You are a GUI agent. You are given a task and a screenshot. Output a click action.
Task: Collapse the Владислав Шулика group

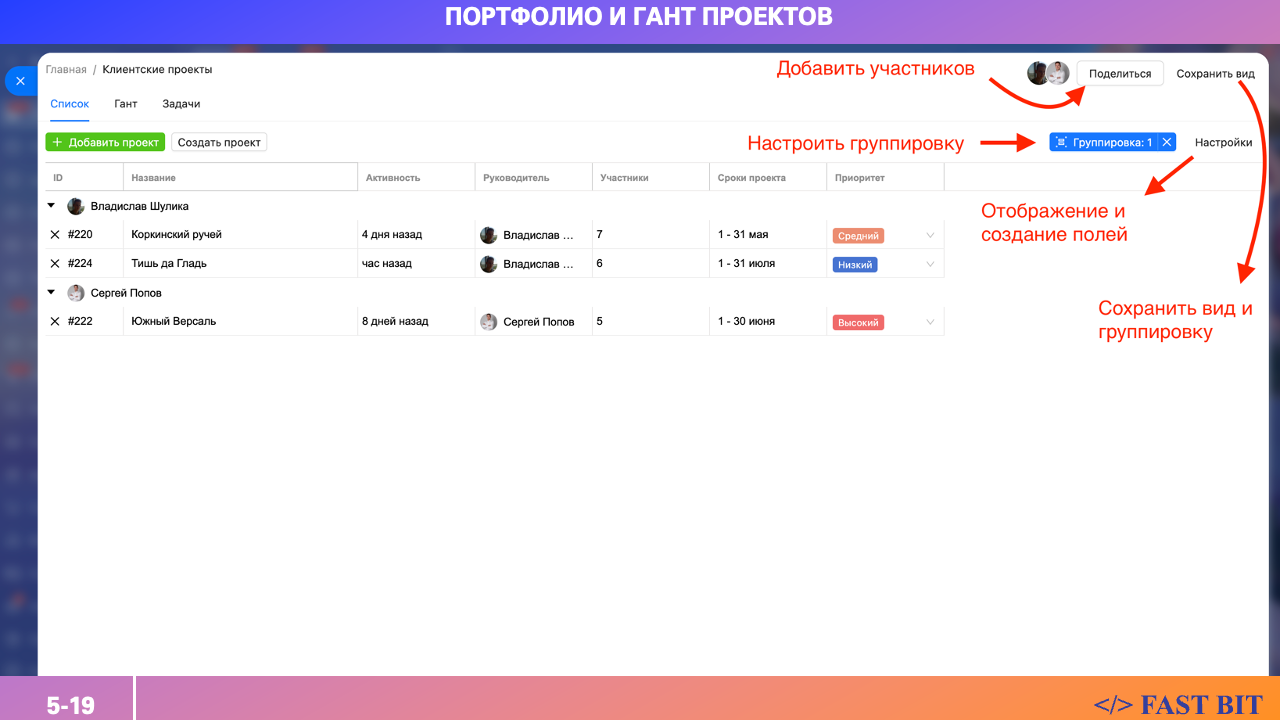coord(52,207)
